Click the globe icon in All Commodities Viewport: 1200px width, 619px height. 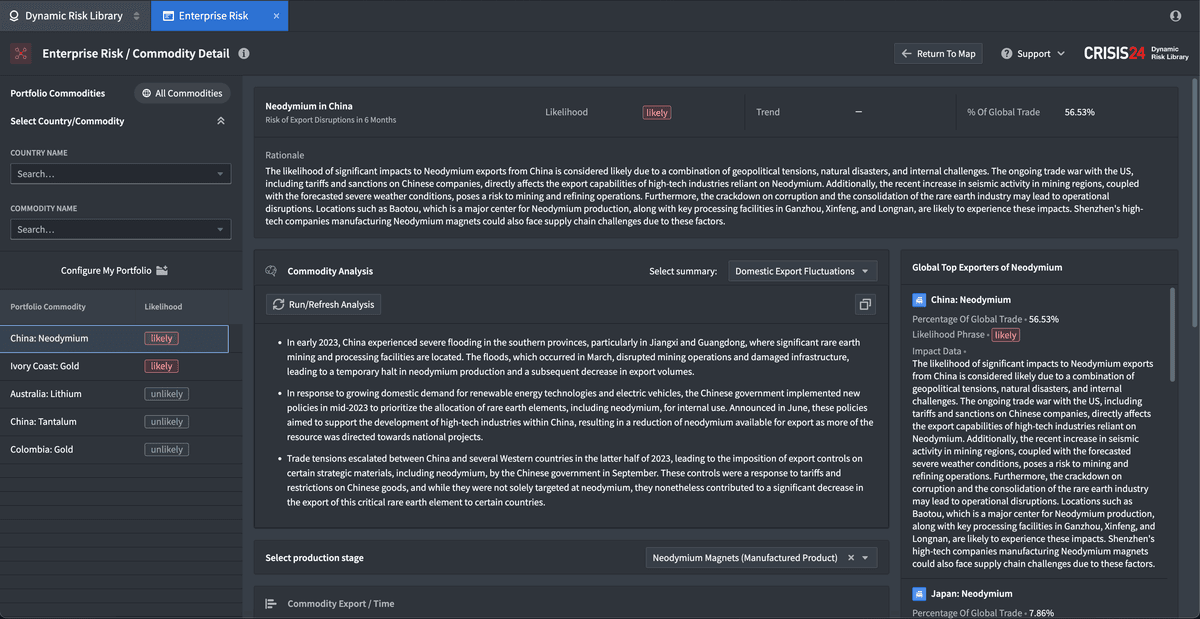click(147, 93)
